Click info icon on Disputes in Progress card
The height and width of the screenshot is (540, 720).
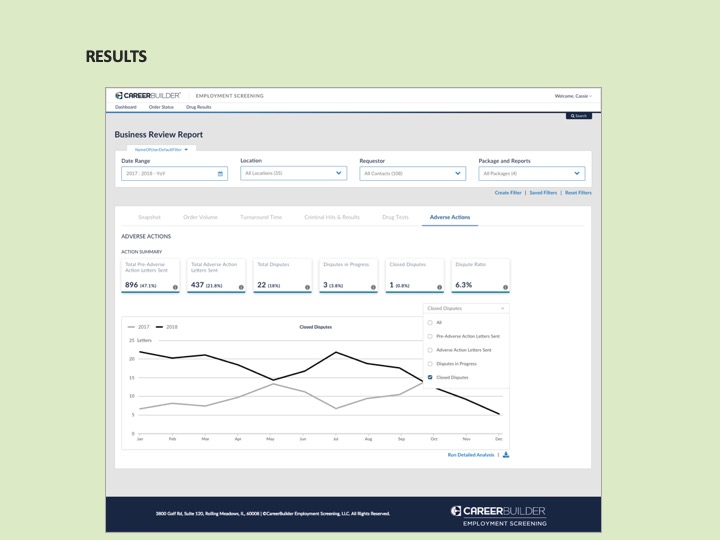[373, 287]
